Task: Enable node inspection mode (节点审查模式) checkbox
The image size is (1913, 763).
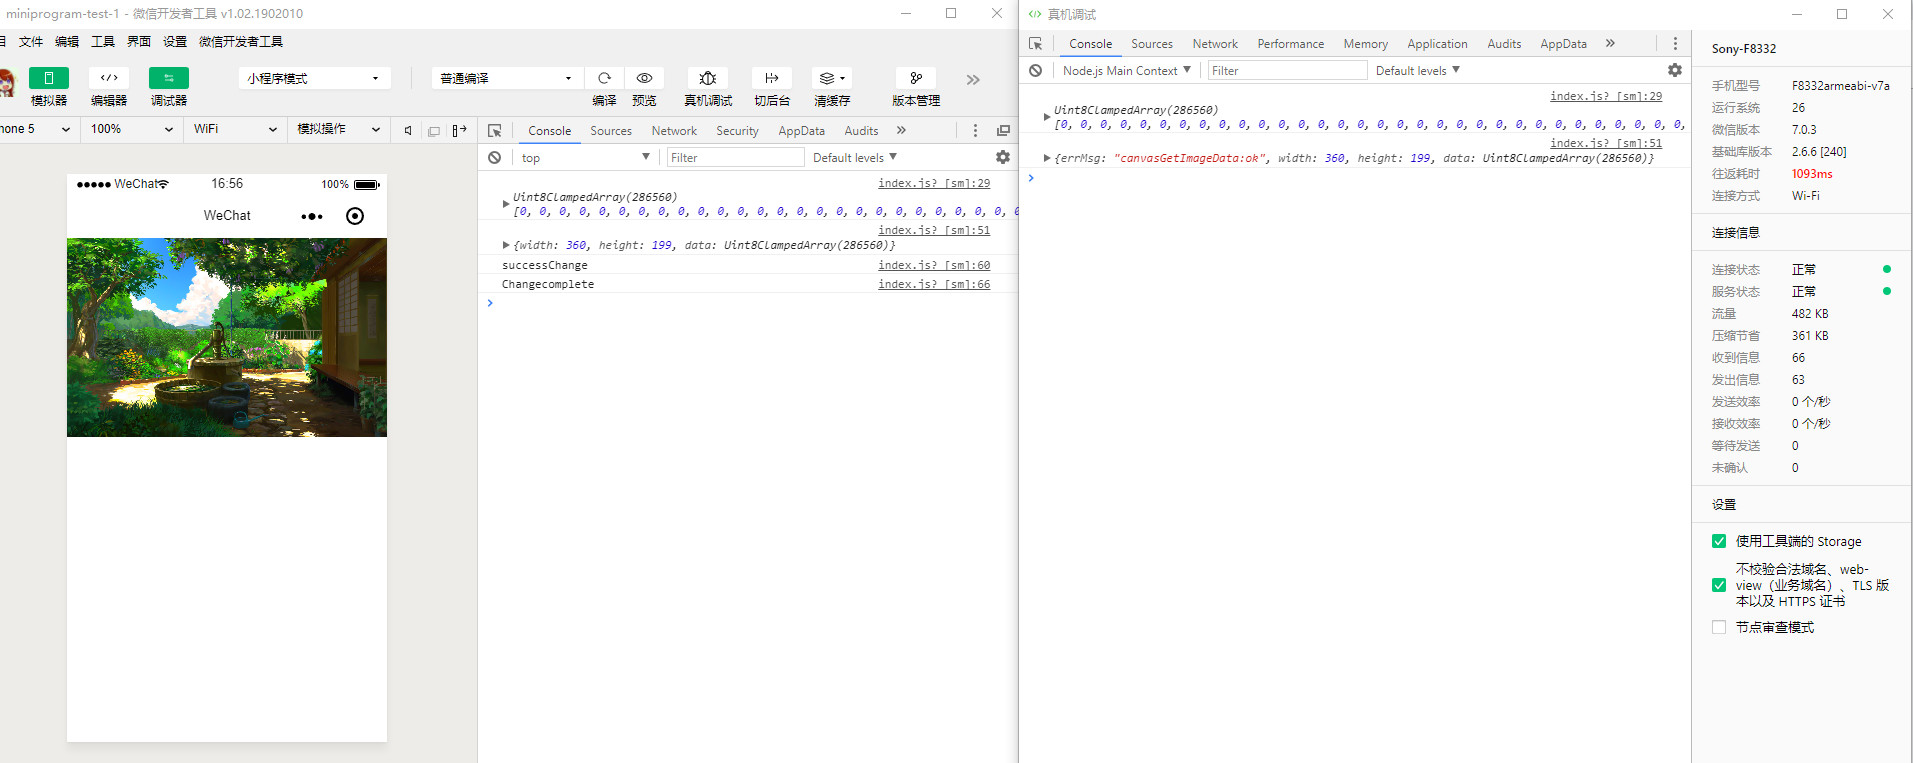Action: (1719, 627)
